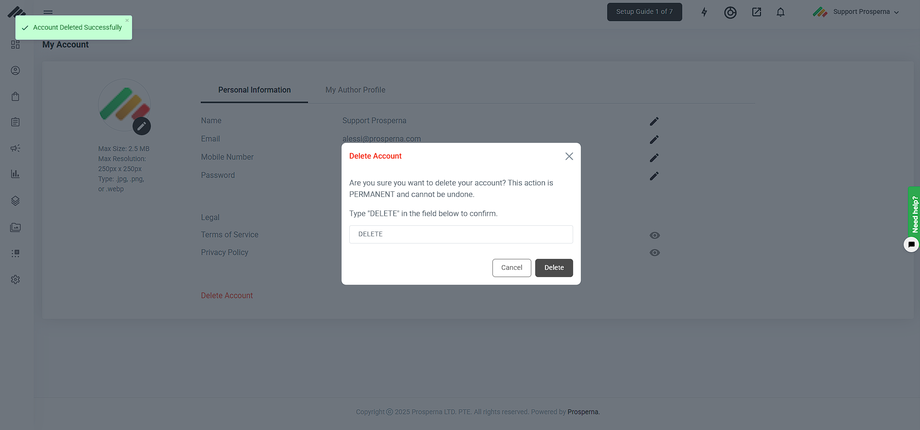Open the bar chart analytics sidebar icon
The height and width of the screenshot is (430, 920).
15,174
